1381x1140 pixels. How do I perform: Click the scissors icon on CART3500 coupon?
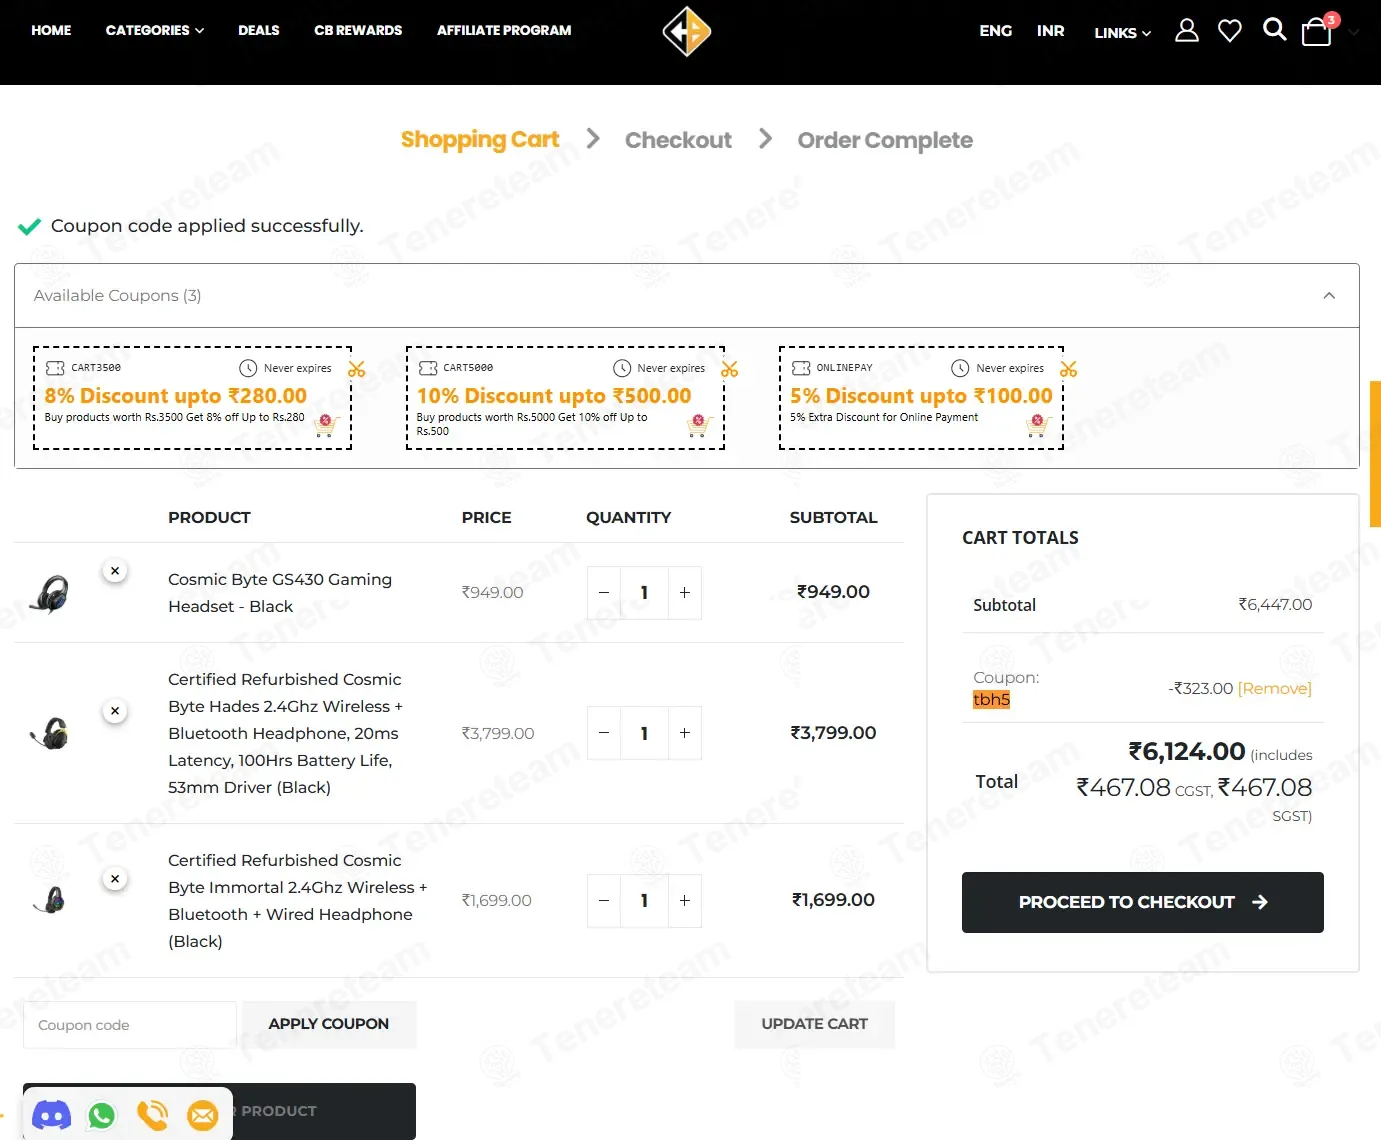pyautogui.click(x=357, y=369)
